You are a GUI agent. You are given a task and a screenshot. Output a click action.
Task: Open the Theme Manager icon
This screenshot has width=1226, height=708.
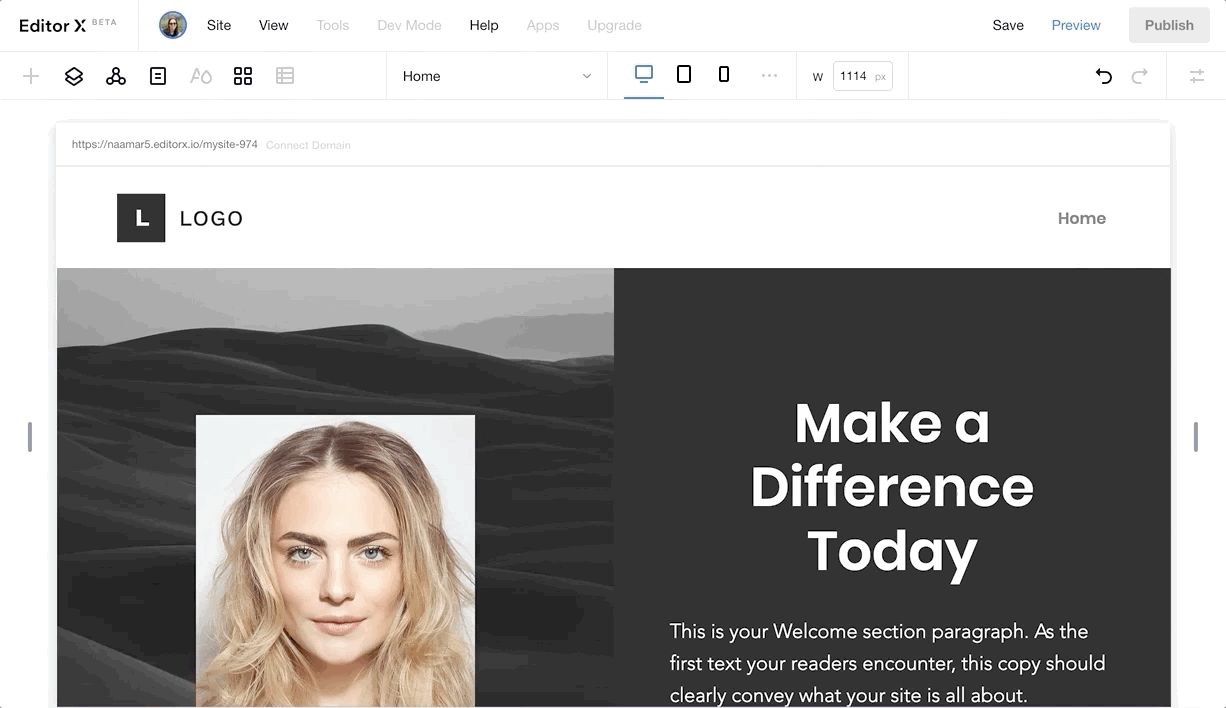[201, 76]
